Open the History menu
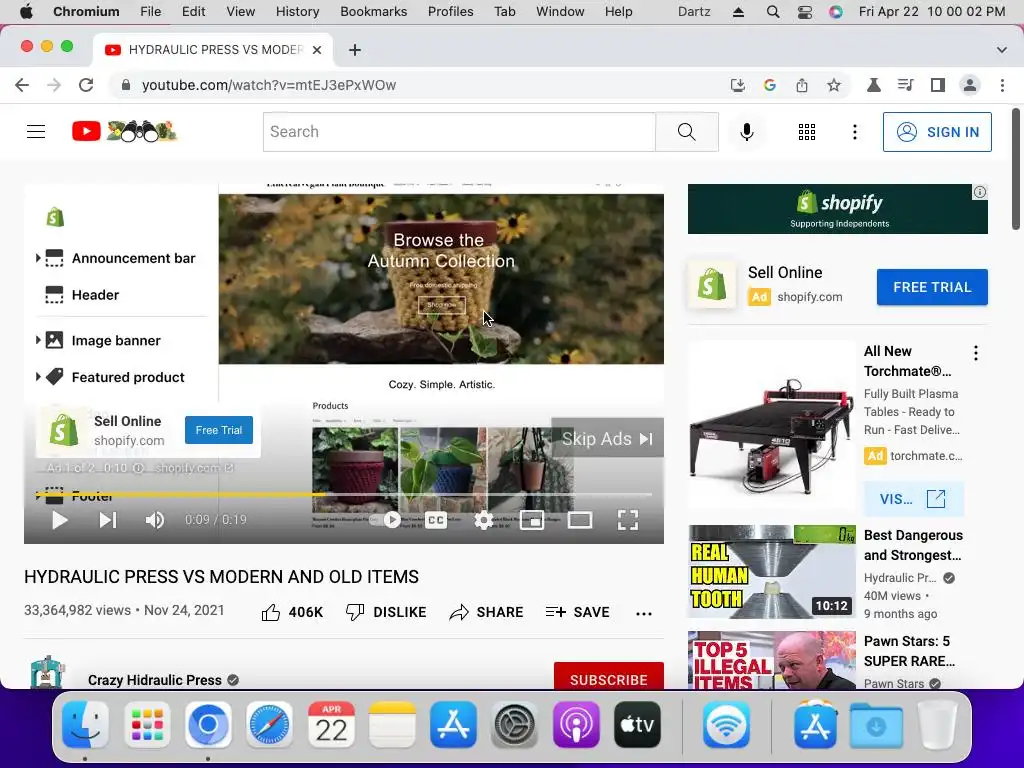This screenshot has width=1024, height=768. pyautogui.click(x=297, y=11)
